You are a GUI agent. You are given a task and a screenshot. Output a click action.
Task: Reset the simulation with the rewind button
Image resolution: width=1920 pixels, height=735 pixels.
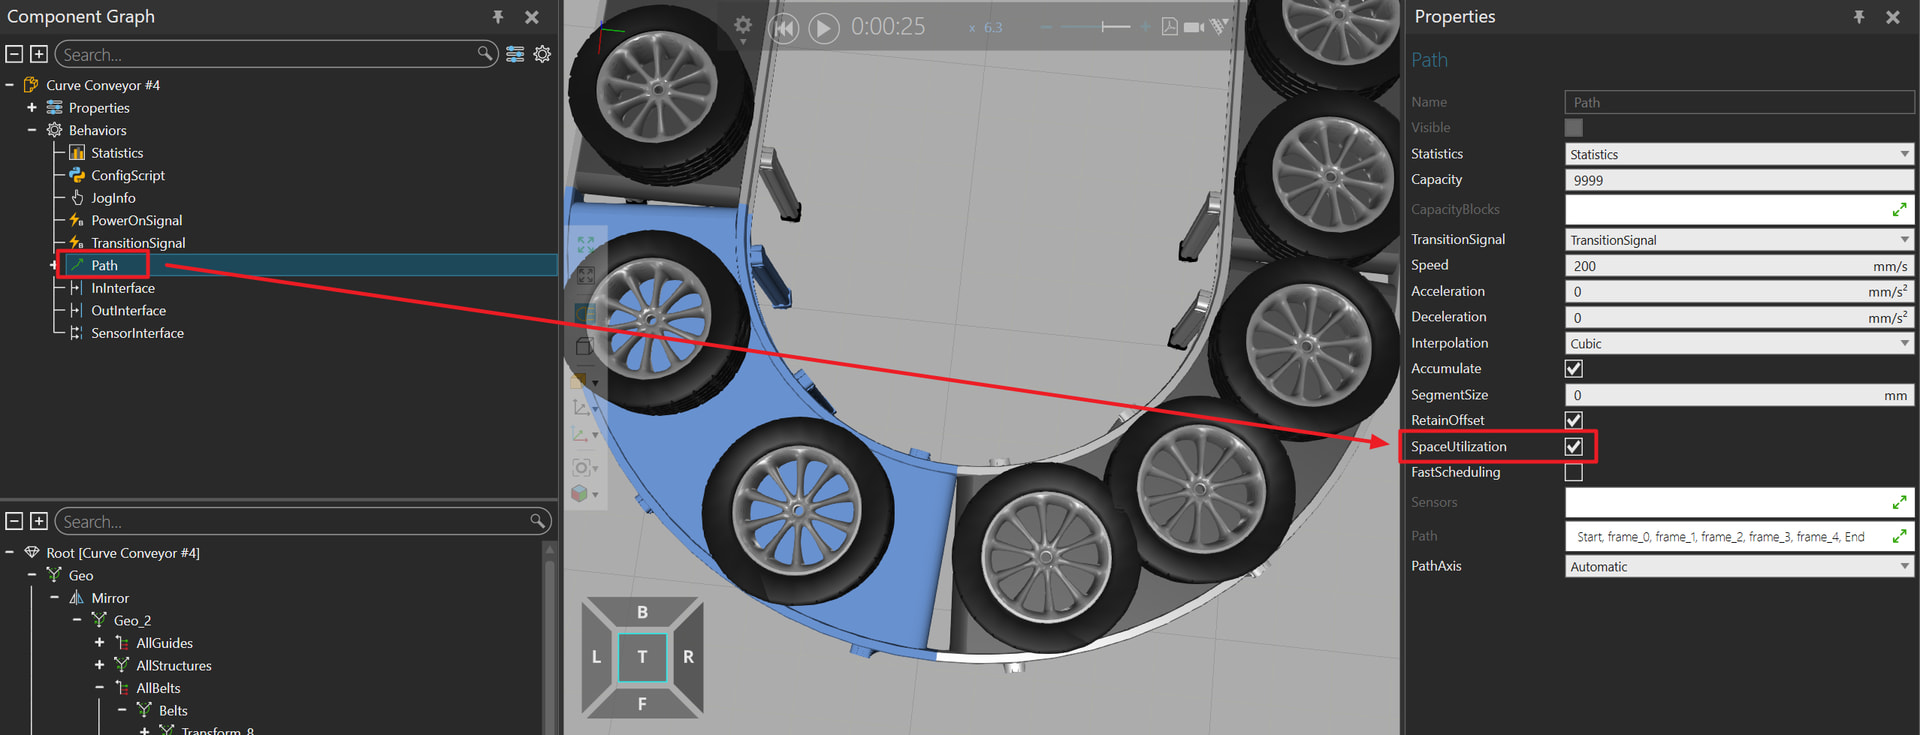[783, 28]
